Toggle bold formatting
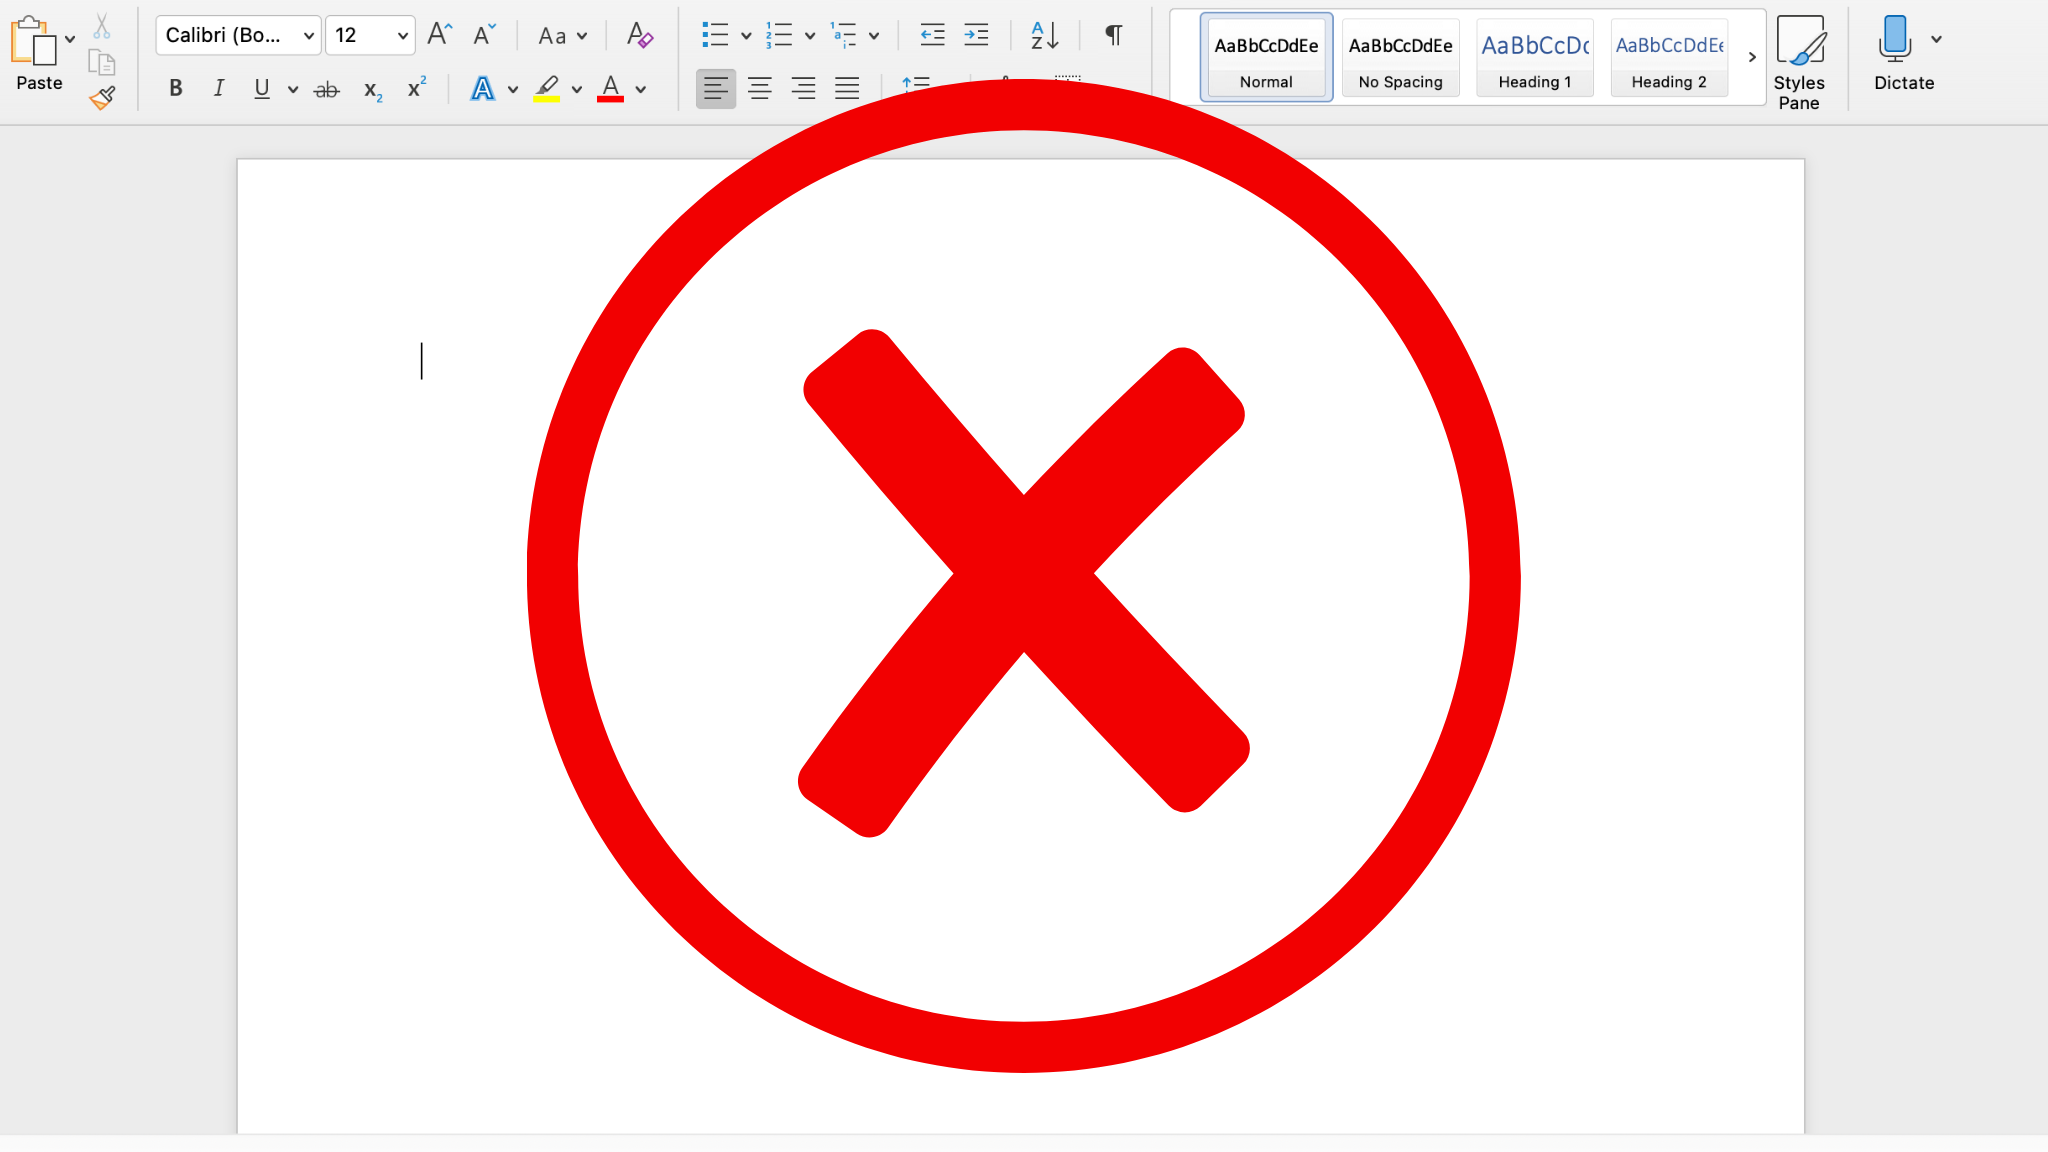 tap(176, 89)
